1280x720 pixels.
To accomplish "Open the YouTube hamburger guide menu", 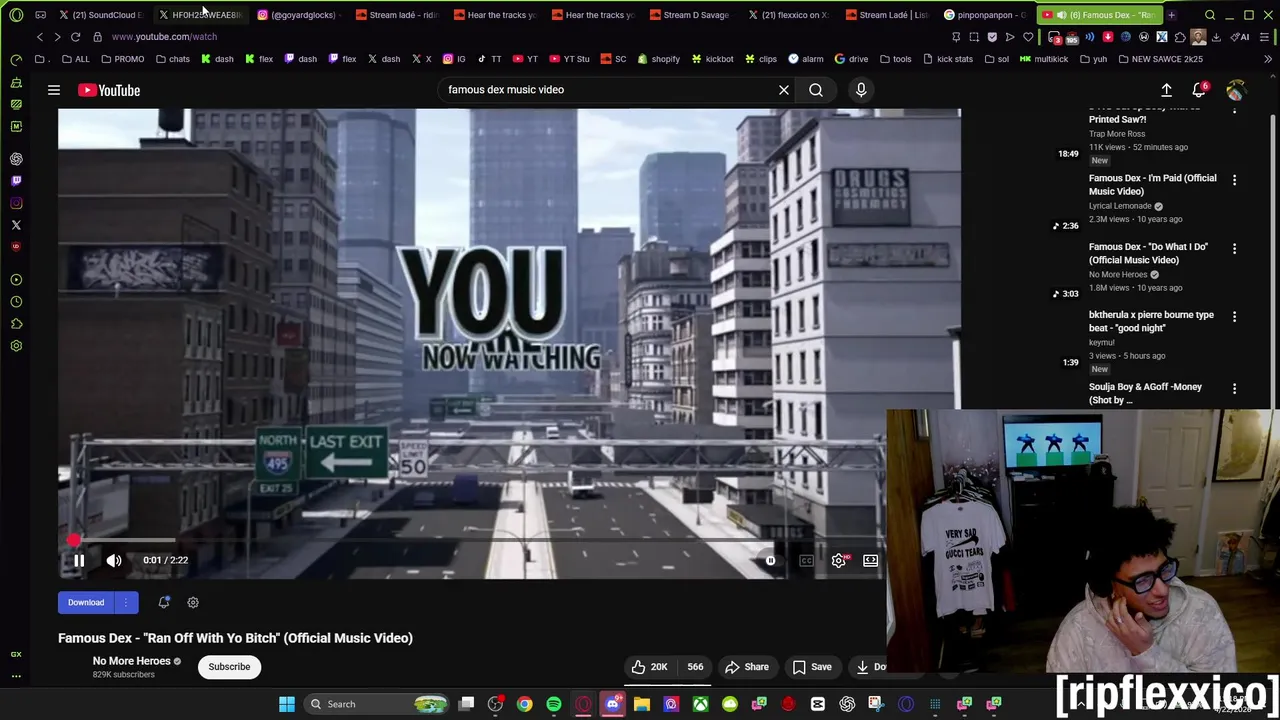I will (x=54, y=90).
